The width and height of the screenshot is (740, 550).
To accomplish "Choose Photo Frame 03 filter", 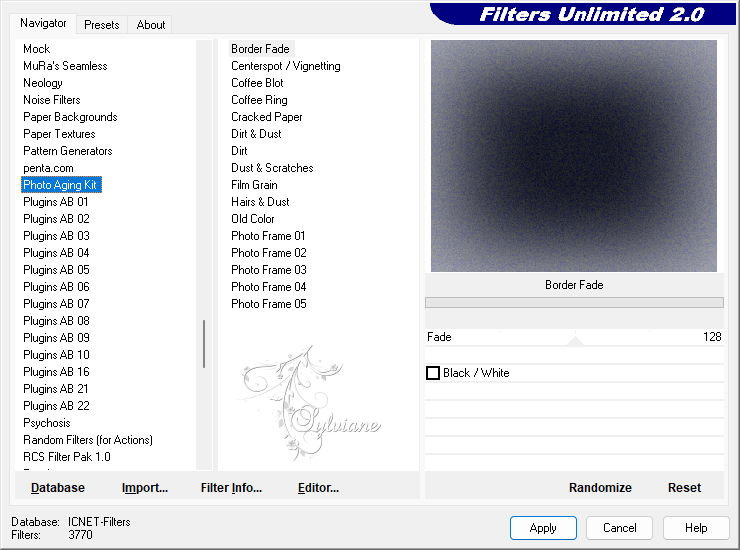I will 269,270.
